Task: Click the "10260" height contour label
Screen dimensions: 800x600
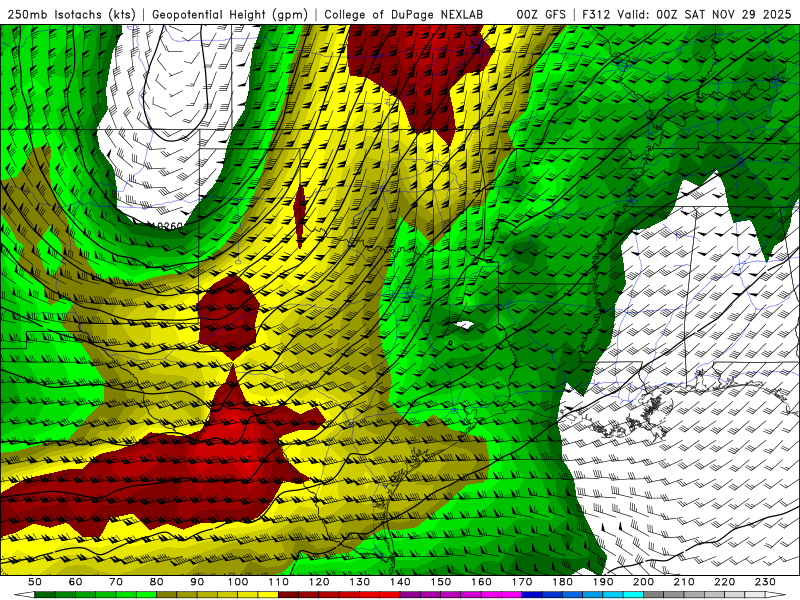Action: (166, 226)
